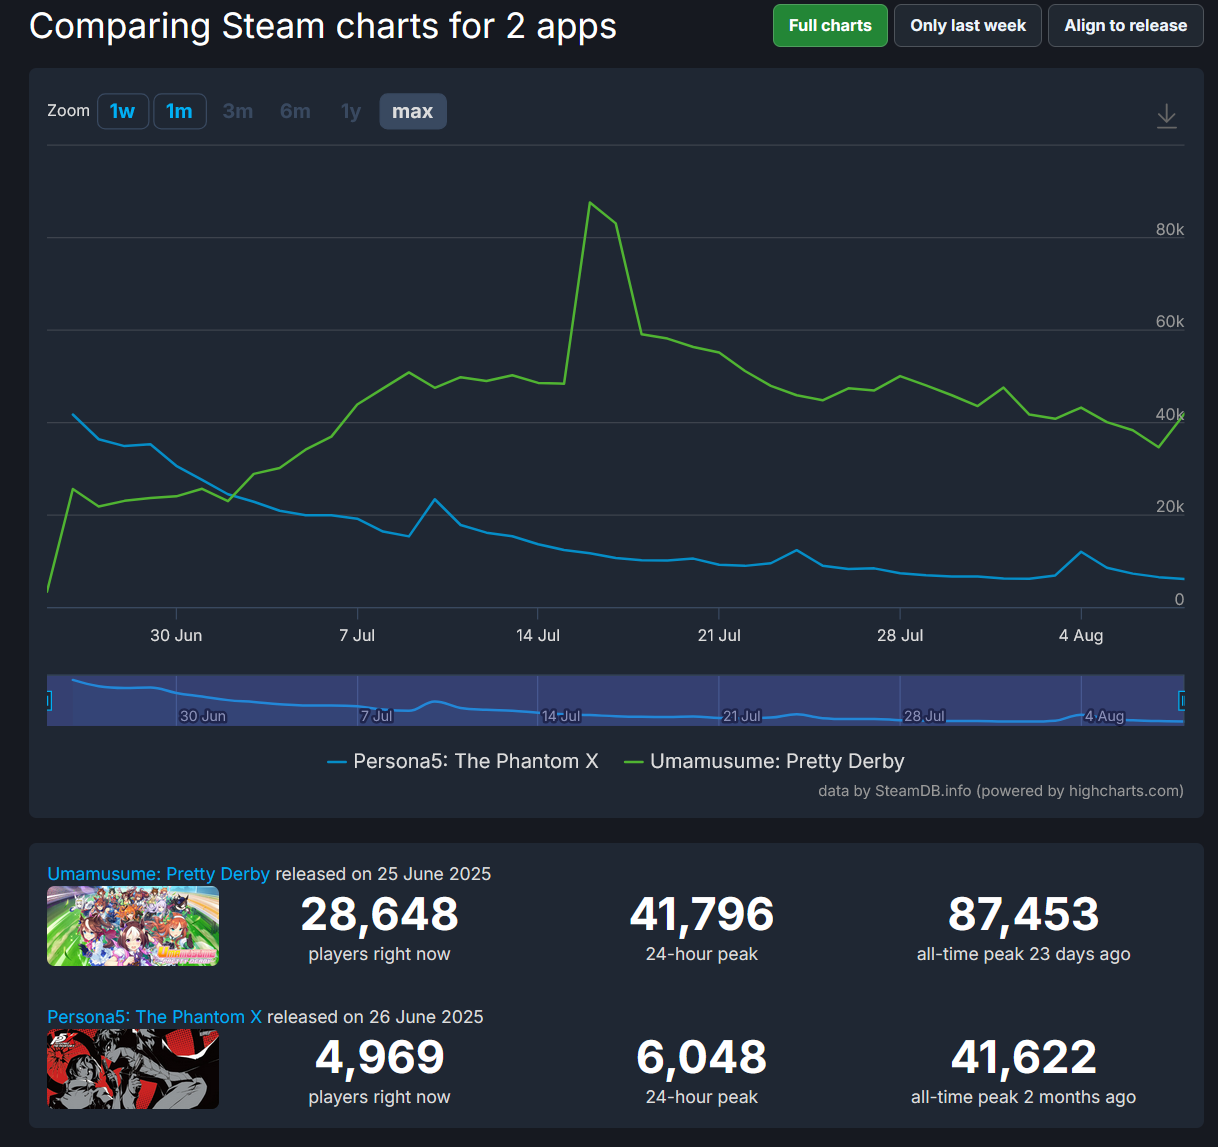Click the '41,622' all-time peak value

pos(1023,1057)
